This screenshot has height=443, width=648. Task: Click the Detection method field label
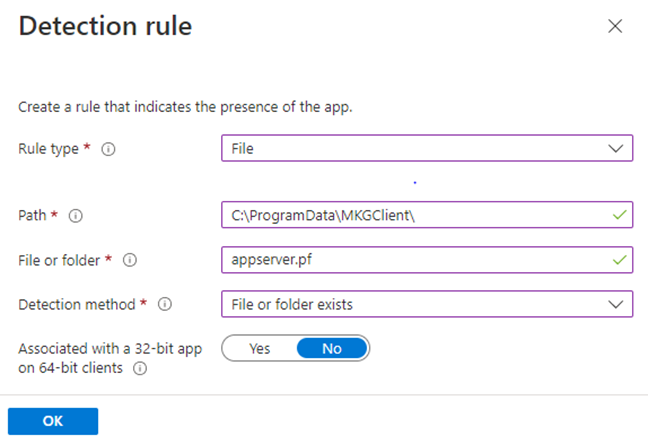79,304
